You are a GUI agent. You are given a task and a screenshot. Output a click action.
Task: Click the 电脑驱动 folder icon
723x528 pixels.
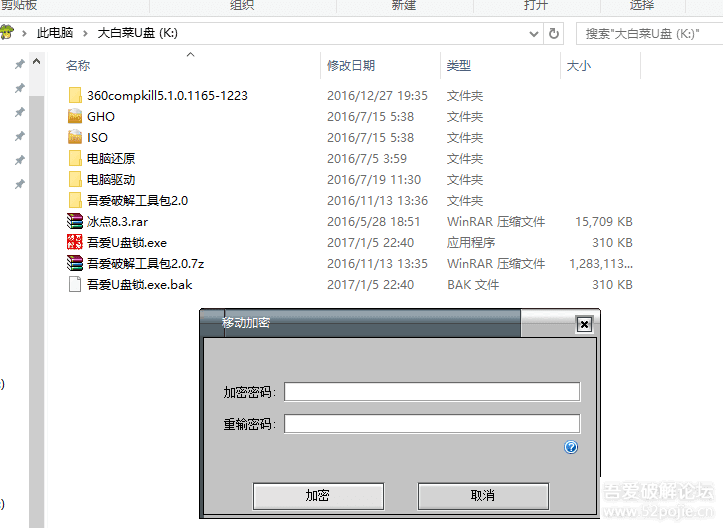point(75,179)
